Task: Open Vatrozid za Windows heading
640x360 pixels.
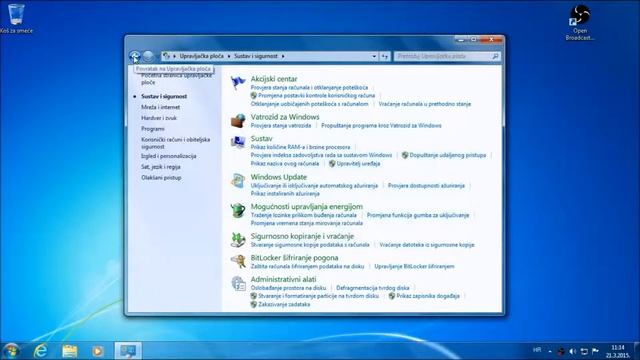Action: tap(285, 117)
